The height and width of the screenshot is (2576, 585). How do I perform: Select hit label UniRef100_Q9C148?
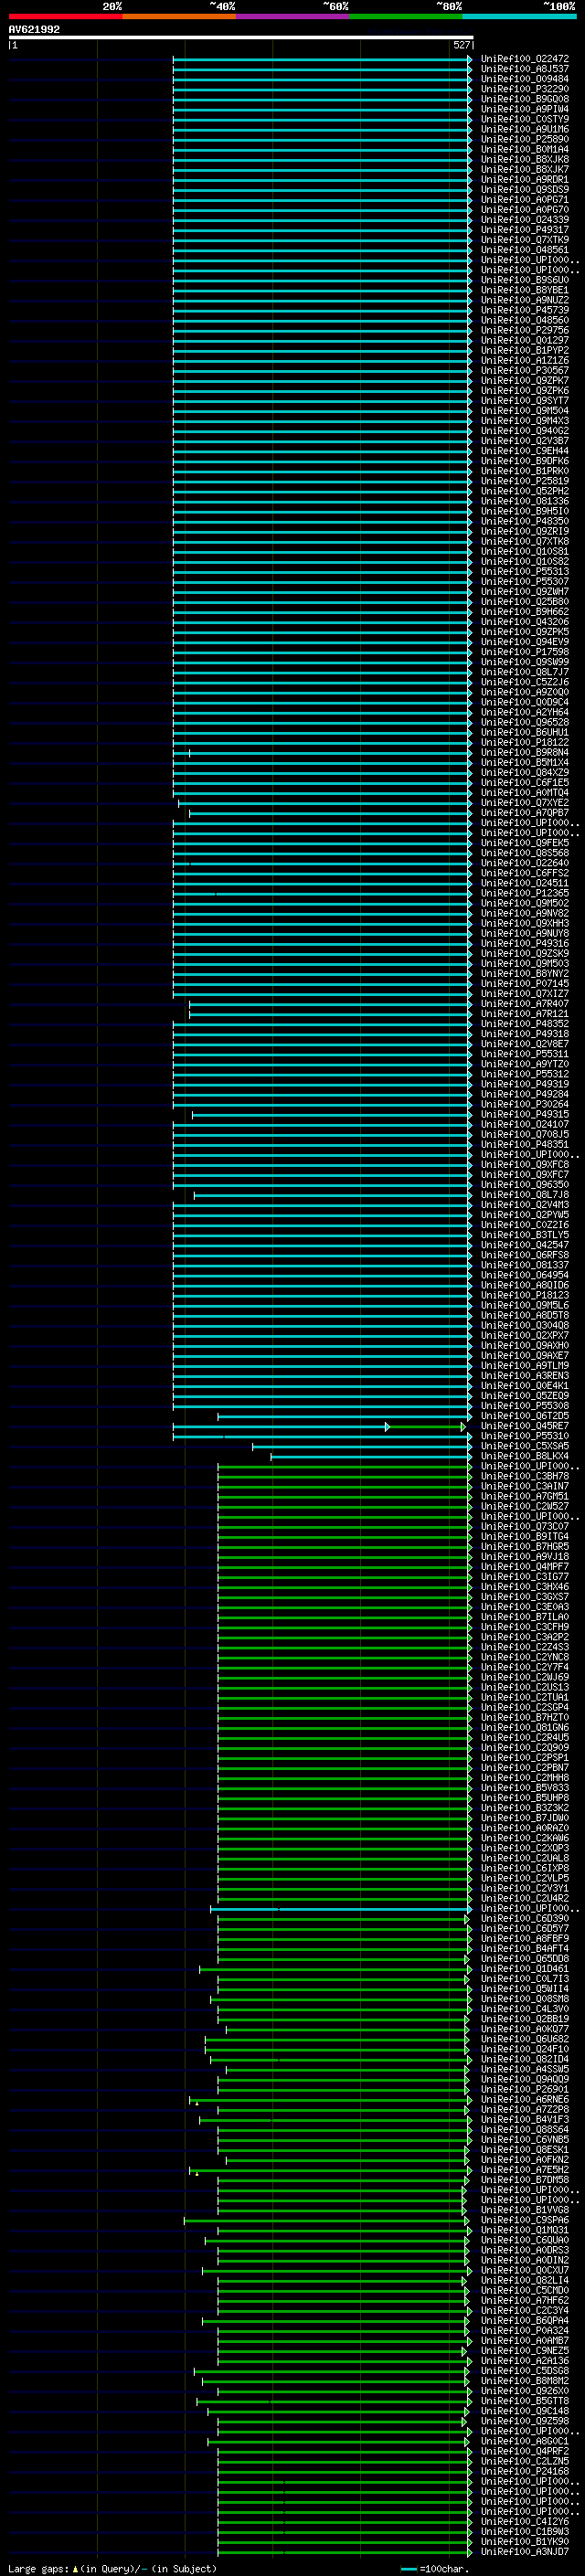(524, 2411)
